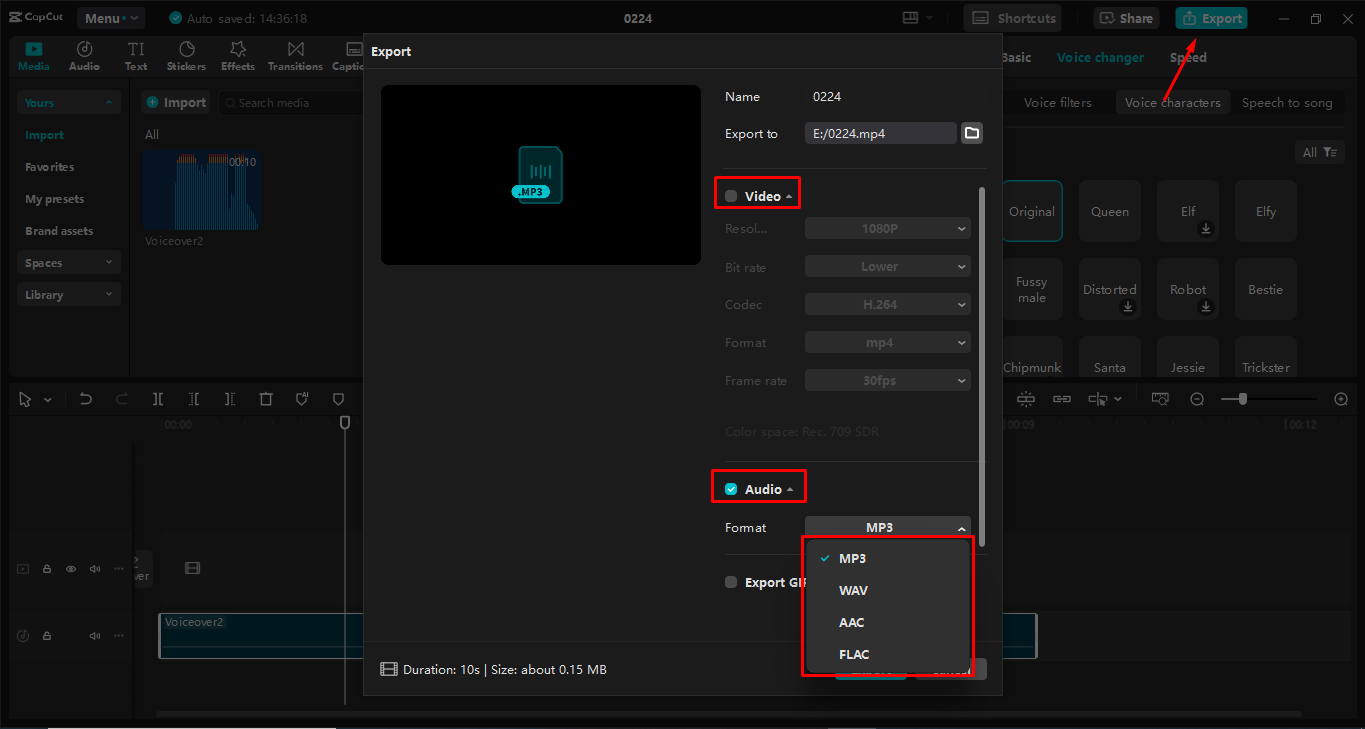Click the AI marker shield icon
1365x729 pixels.
(x=302, y=399)
